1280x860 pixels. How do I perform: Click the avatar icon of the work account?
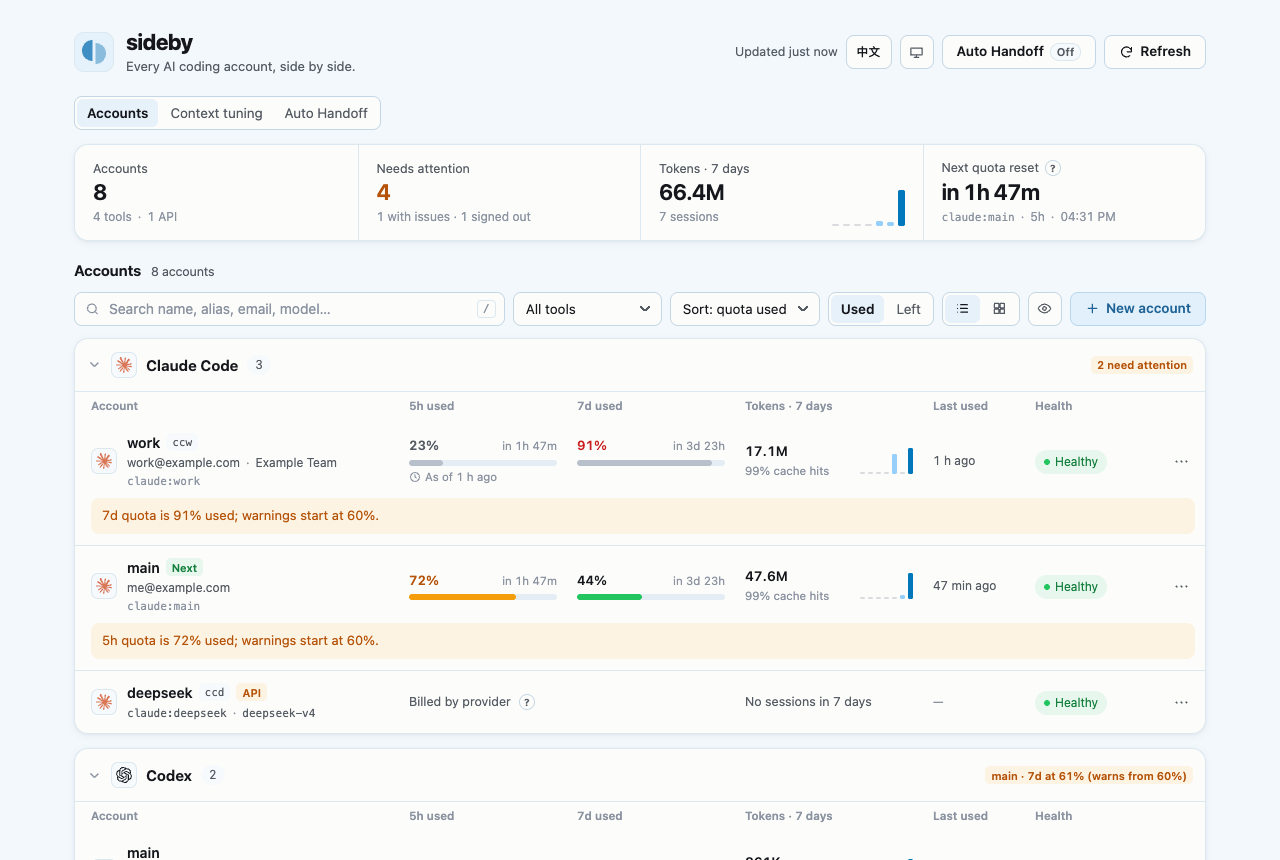[x=104, y=461]
